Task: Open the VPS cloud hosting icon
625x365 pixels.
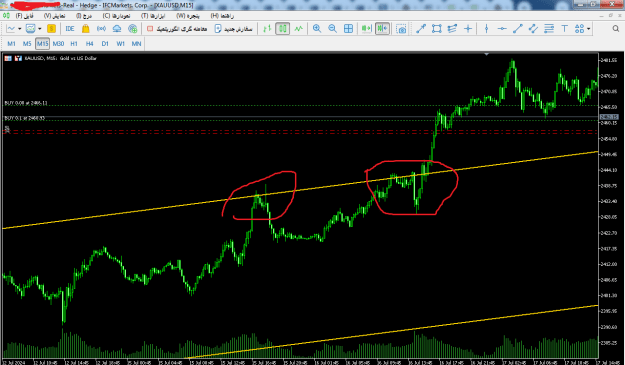Action: pos(117,29)
